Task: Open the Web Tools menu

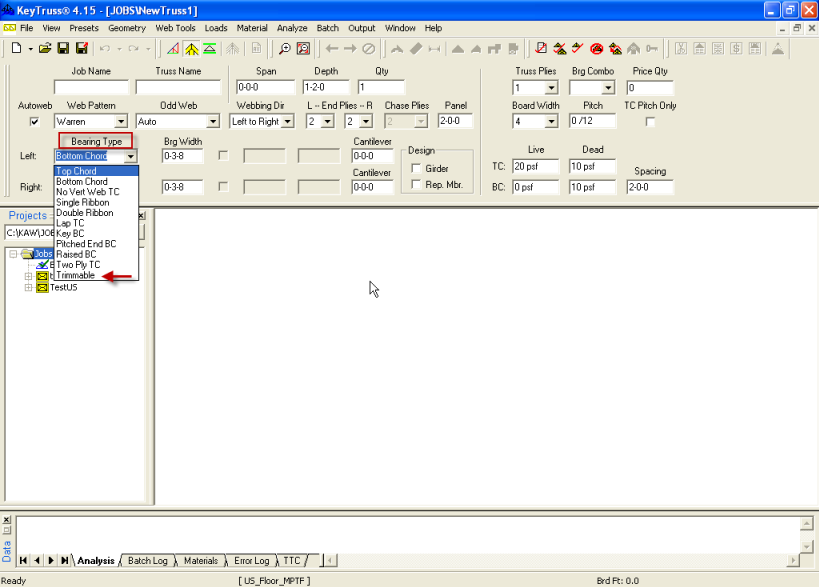Action: tap(175, 28)
